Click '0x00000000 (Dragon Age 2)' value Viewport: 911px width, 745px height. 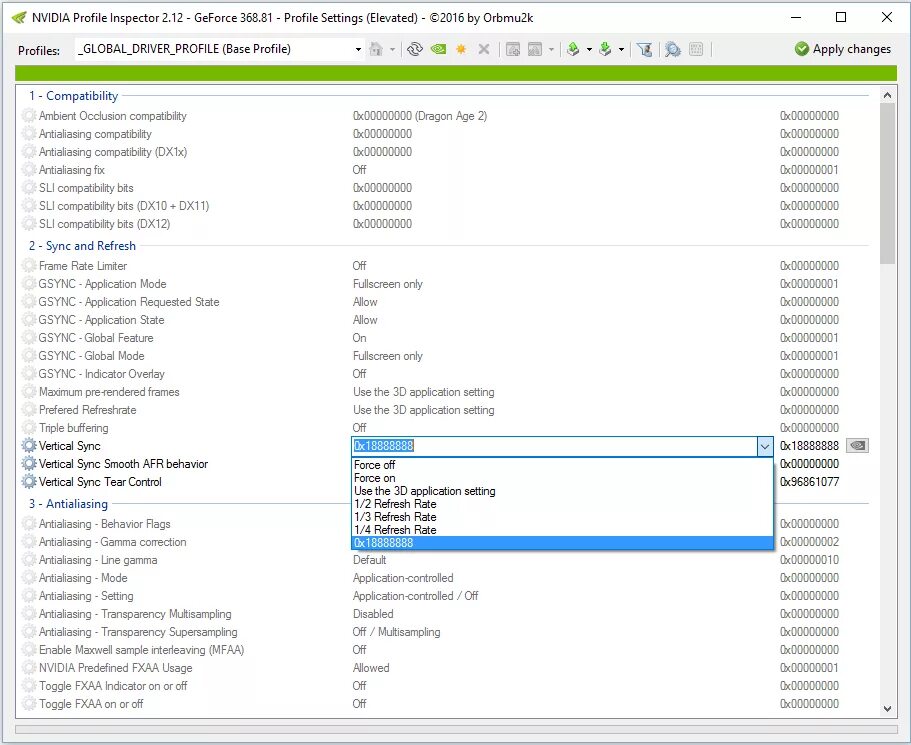pos(419,116)
